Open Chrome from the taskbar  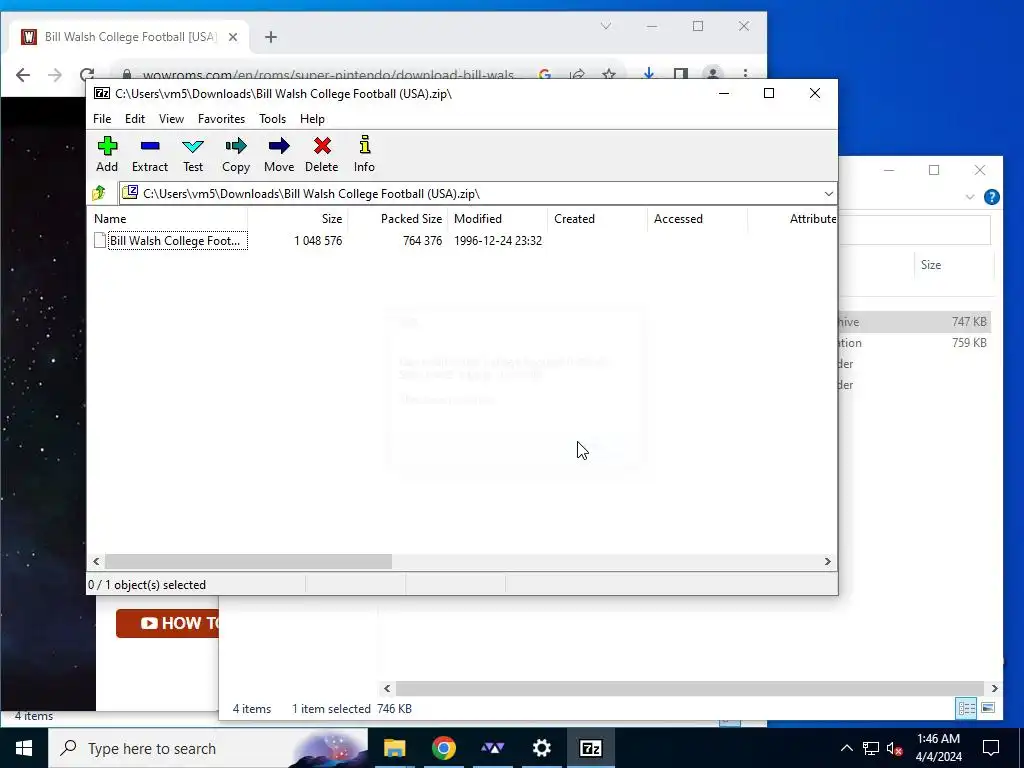point(443,748)
